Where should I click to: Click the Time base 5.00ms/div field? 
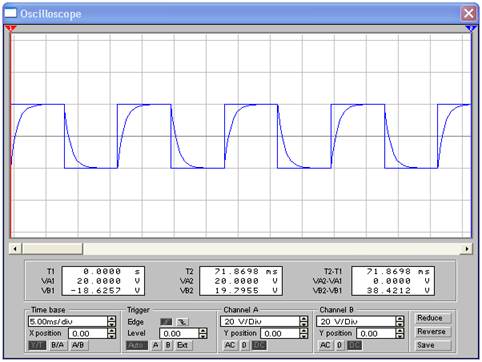point(68,322)
